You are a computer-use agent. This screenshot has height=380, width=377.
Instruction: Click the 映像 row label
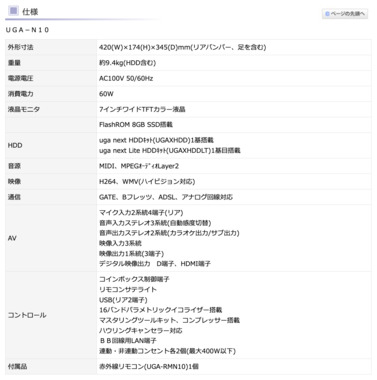[14, 182]
